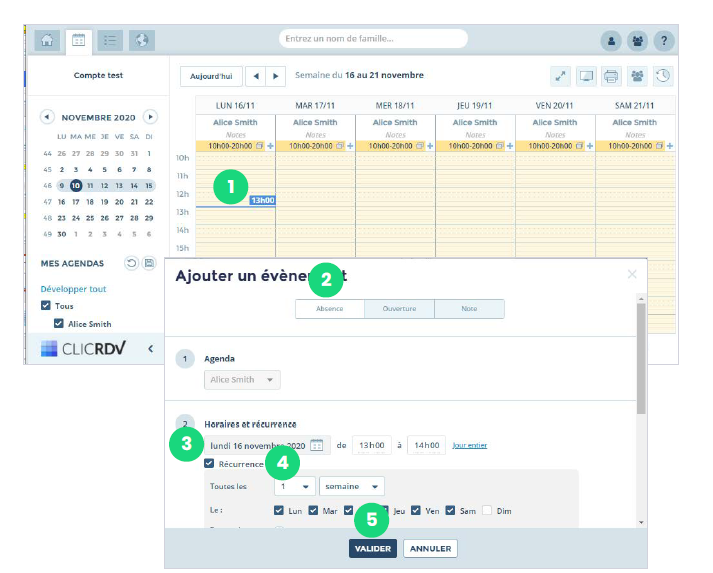Open the home icon tab

tap(46, 41)
